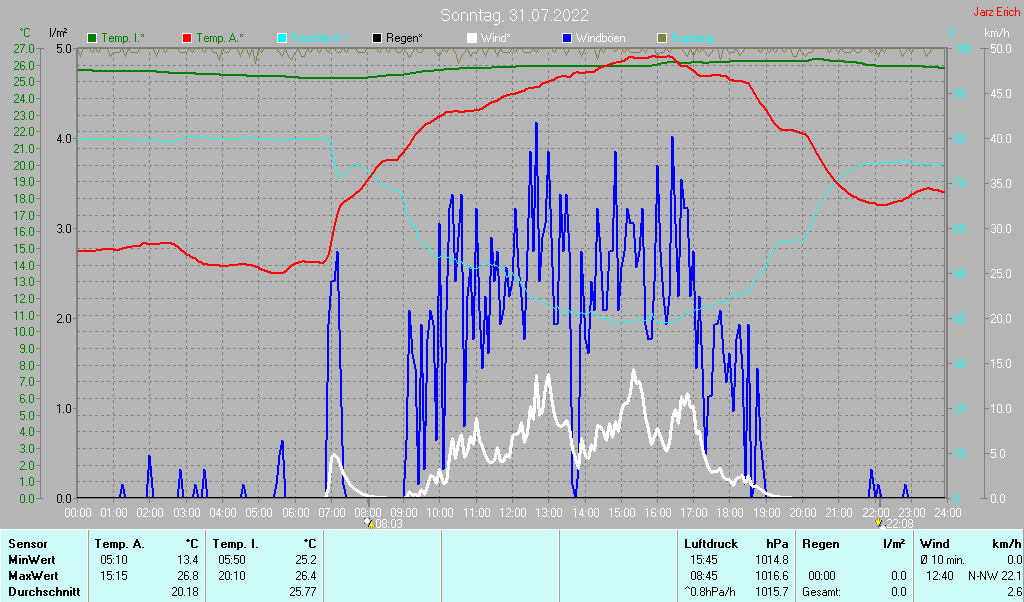The image size is (1024, 602).
Task: Click the maximum outside temperature value '26.8'
Action: [188, 577]
